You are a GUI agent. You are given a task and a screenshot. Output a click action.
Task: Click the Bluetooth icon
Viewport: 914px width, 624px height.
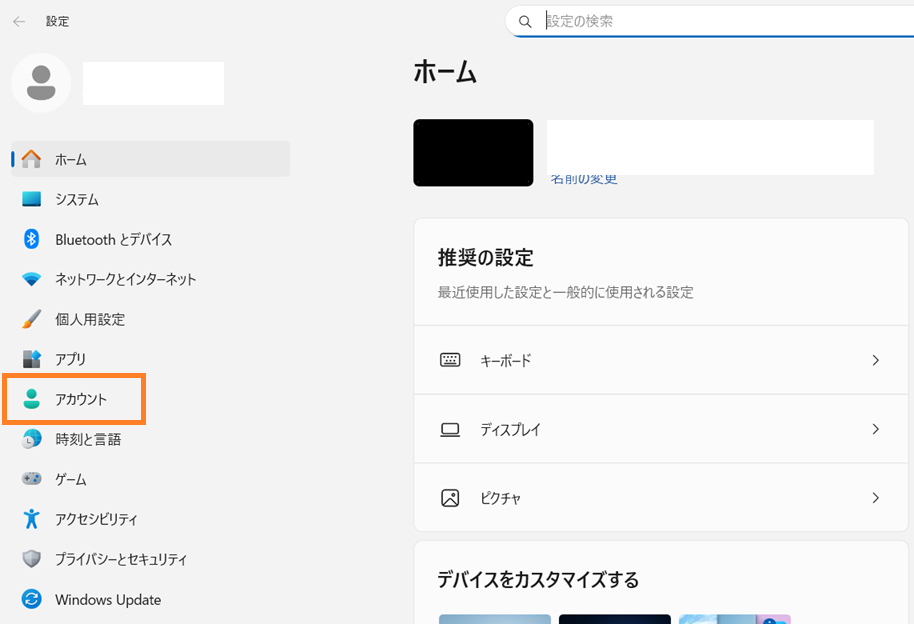click(x=31, y=239)
